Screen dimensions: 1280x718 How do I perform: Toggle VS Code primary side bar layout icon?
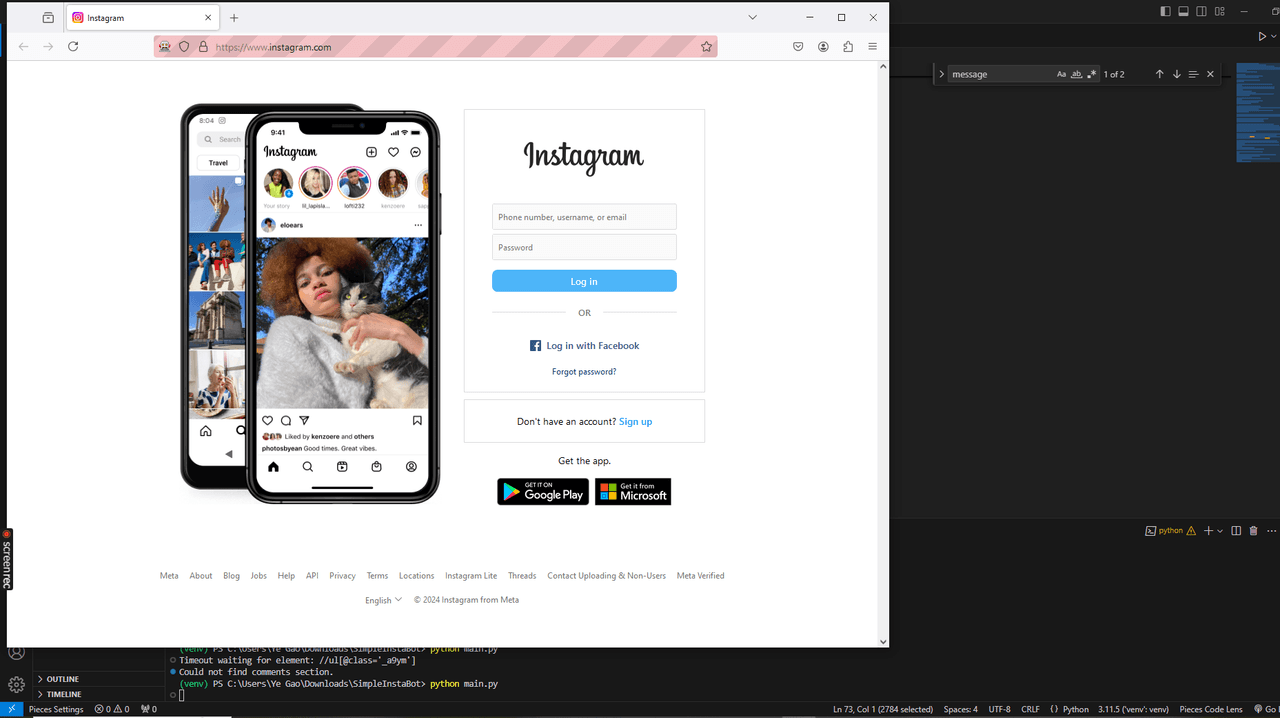click(x=1165, y=11)
